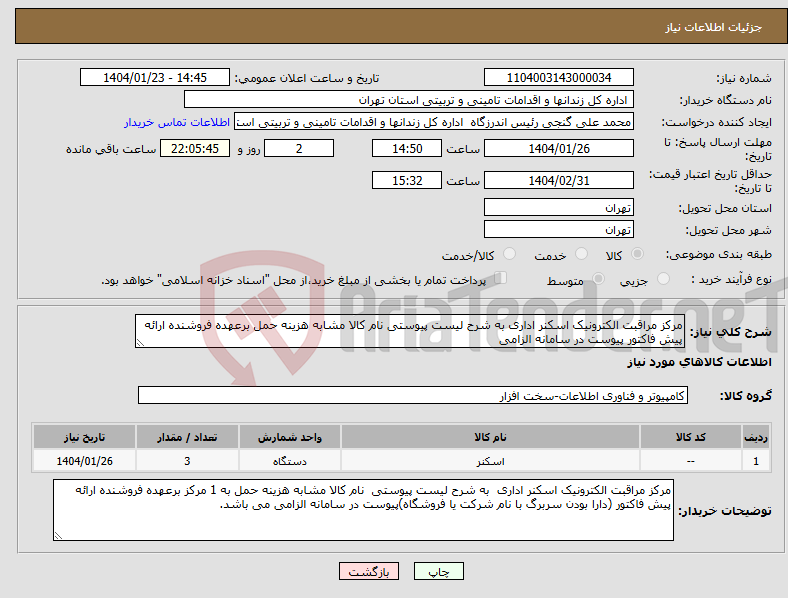Select the کالا/خدمت radio button
This screenshot has height=598, width=788.
(510, 254)
